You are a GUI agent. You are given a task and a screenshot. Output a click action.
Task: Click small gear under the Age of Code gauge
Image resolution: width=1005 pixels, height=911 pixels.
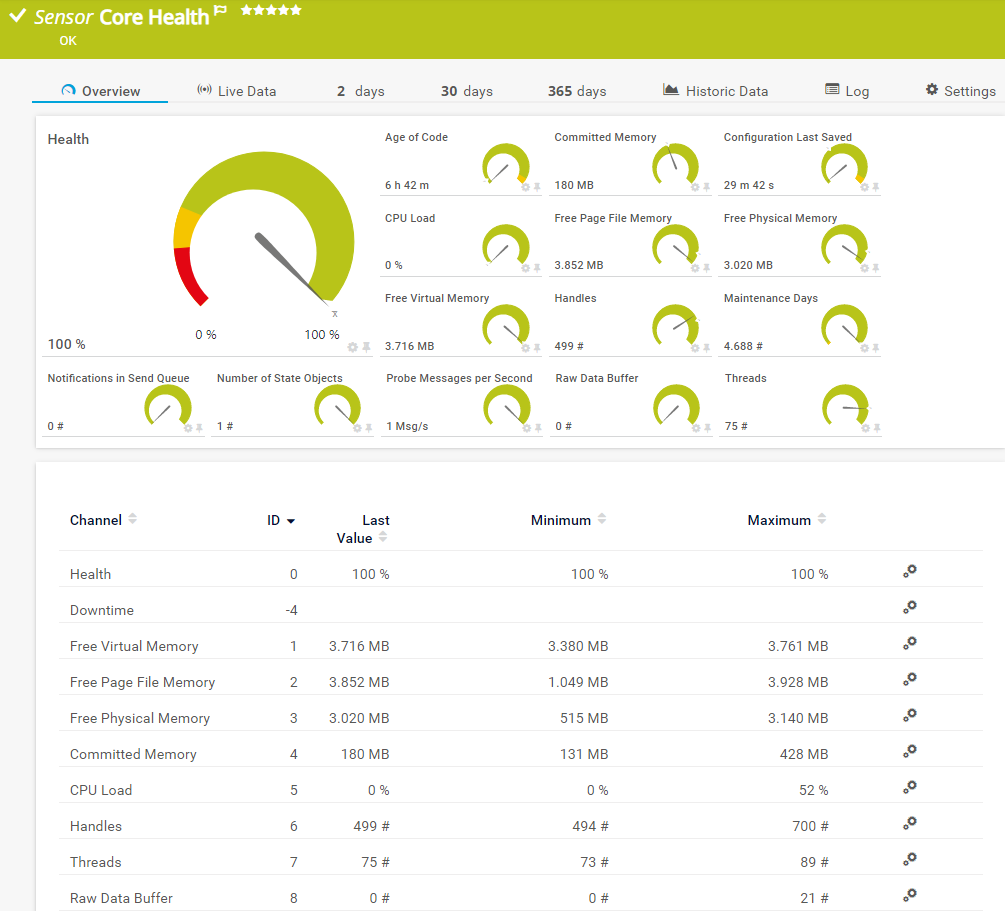tap(525, 187)
